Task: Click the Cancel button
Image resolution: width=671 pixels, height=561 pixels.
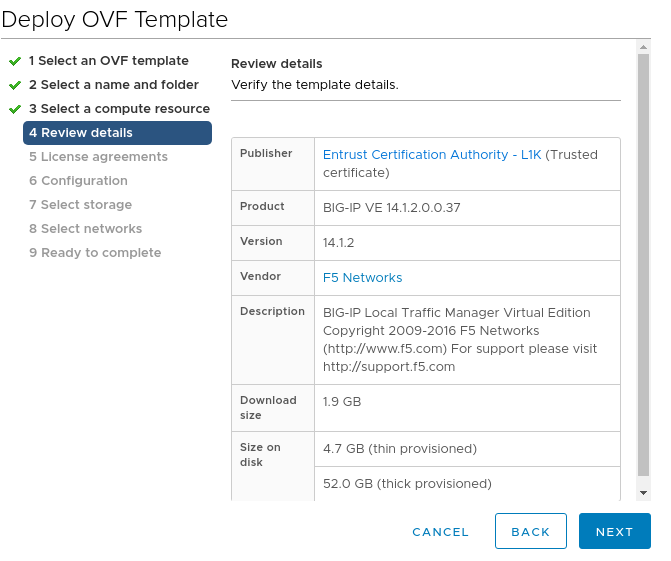Action: click(x=440, y=532)
